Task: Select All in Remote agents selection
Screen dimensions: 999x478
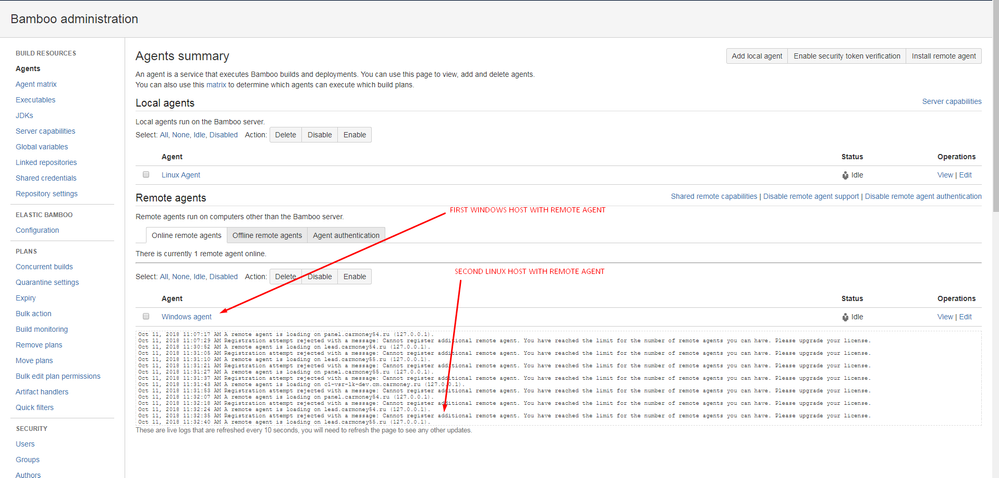Action: click(x=164, y=277)
